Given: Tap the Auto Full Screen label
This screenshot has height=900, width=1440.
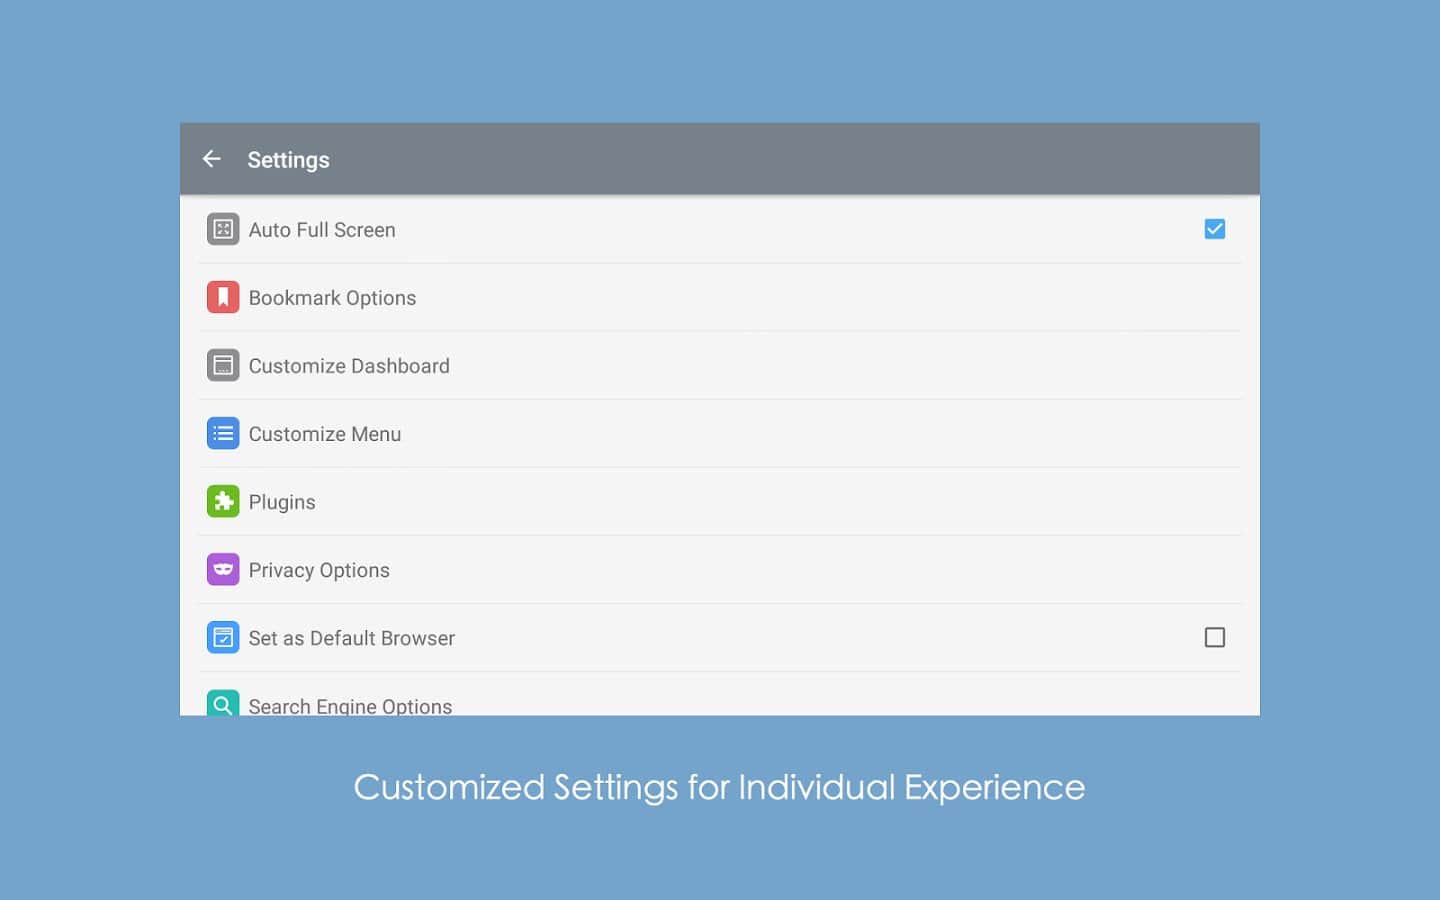Looking at the screenshot, I should [x=322, y=230].
